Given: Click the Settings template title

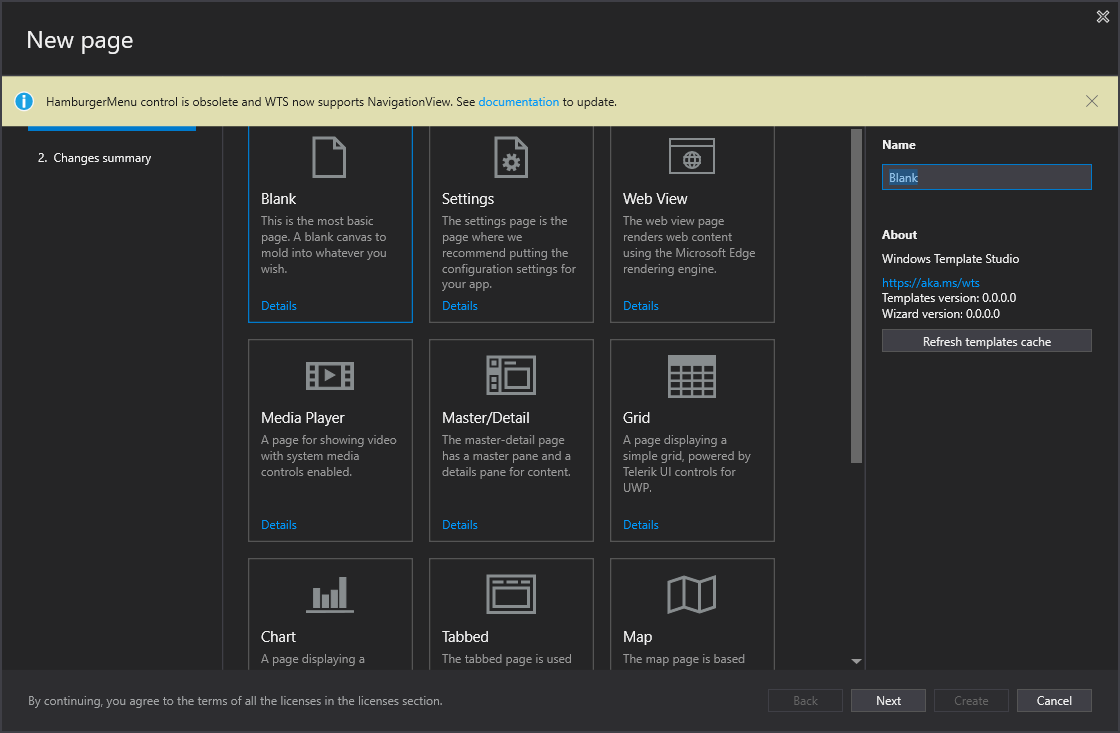Looking at the screenshot, I should (468, 199).
